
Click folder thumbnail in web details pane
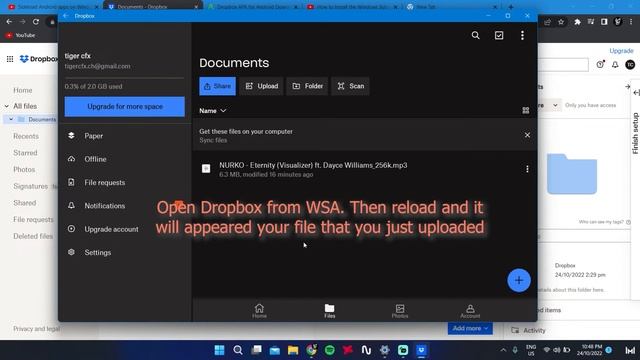click(572, 174)
